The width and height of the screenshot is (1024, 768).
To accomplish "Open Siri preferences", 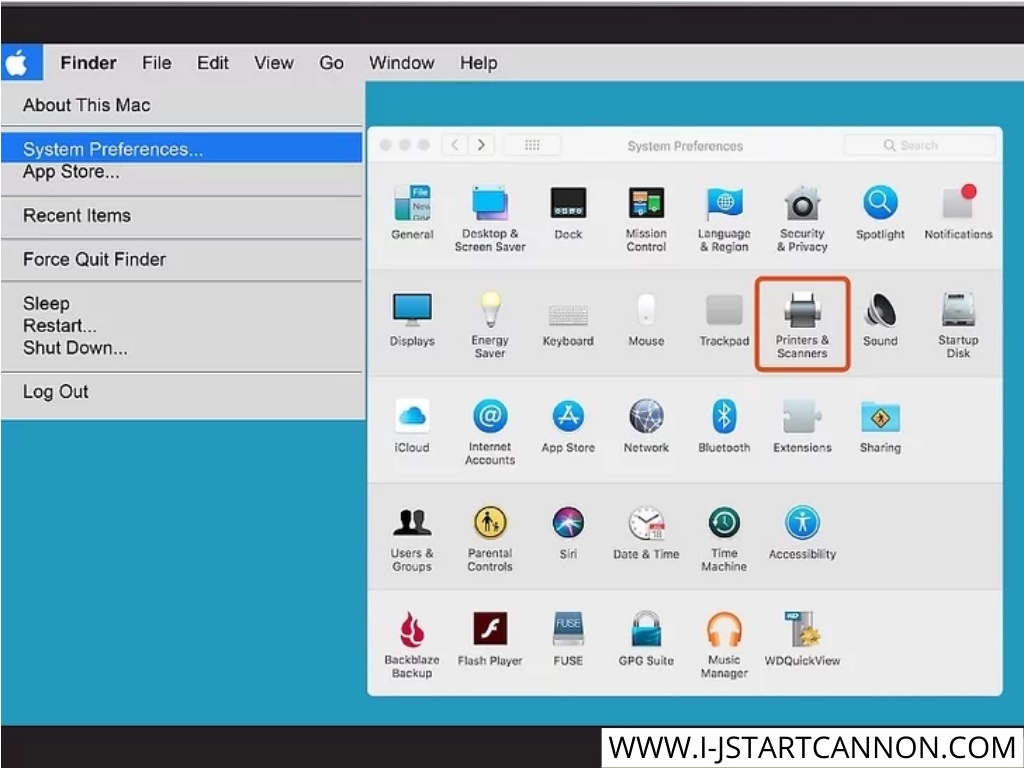I will [x=568, y=532].
